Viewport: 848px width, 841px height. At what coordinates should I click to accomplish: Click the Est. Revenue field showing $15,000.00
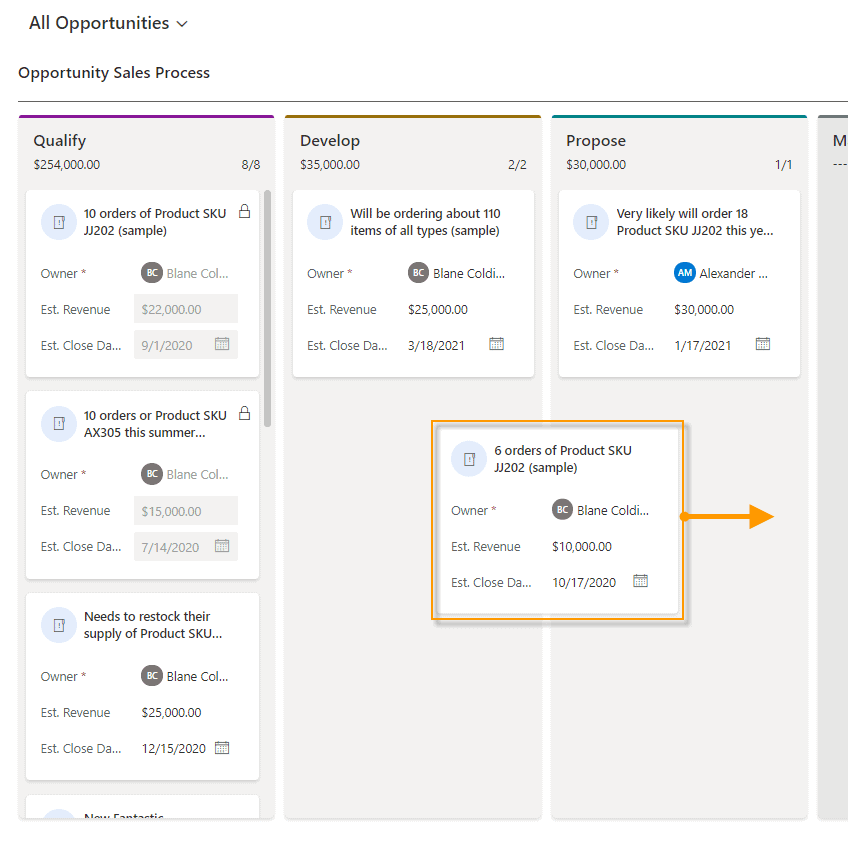186,511
